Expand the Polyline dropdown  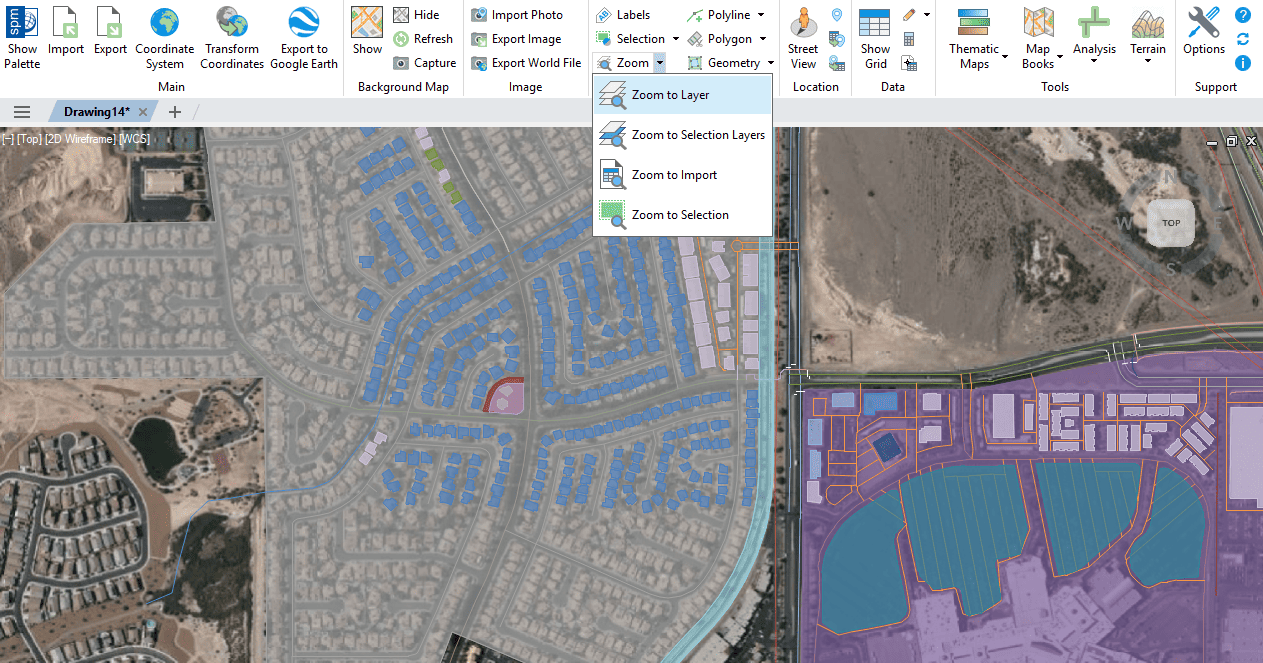761,15
